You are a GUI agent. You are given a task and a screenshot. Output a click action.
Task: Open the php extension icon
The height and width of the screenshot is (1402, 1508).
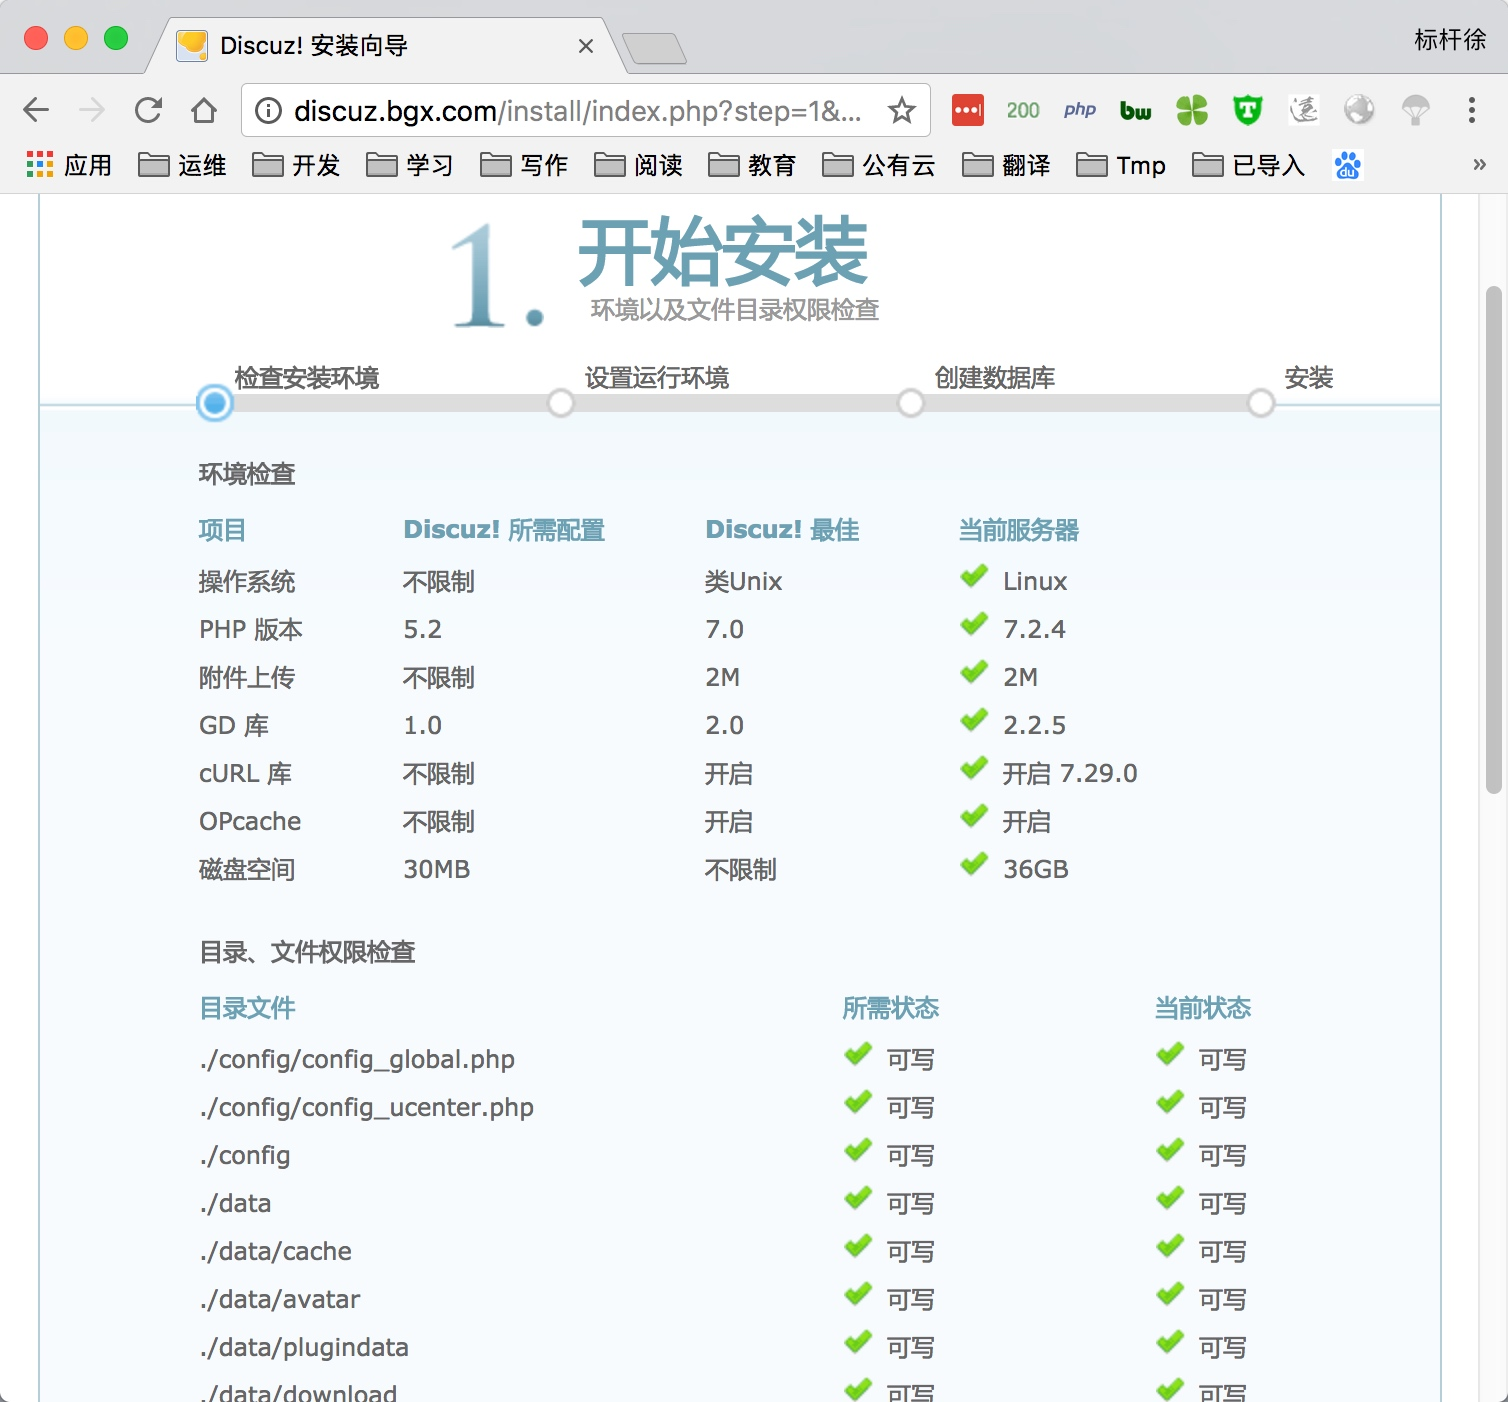click(x=1080, y=110)
